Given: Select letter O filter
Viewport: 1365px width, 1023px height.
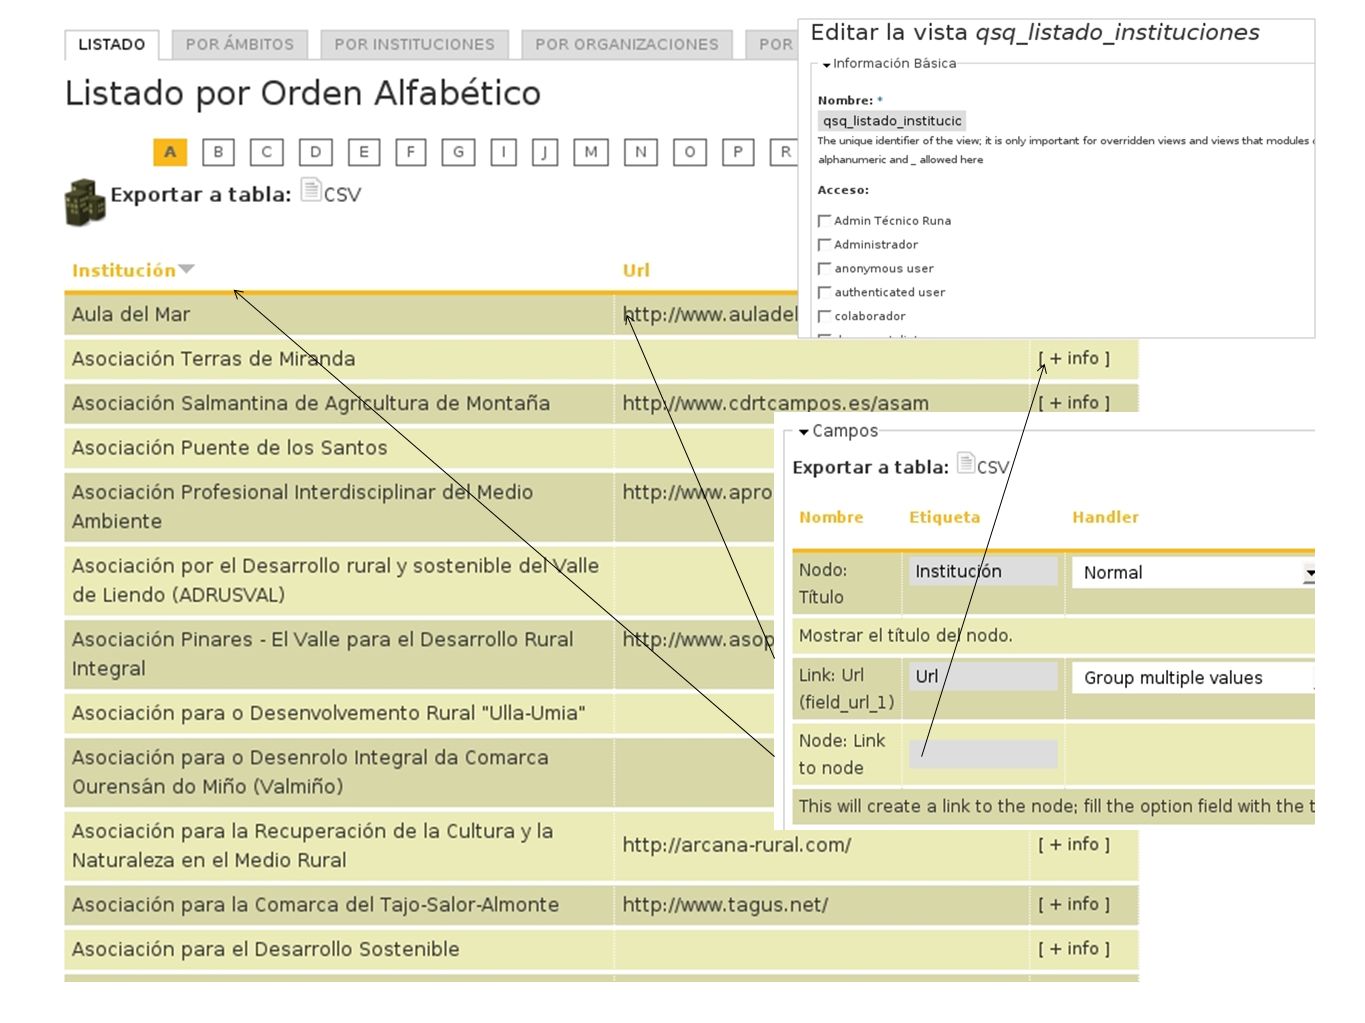Looking at the screenshot, I should click(x=689, y=152).
